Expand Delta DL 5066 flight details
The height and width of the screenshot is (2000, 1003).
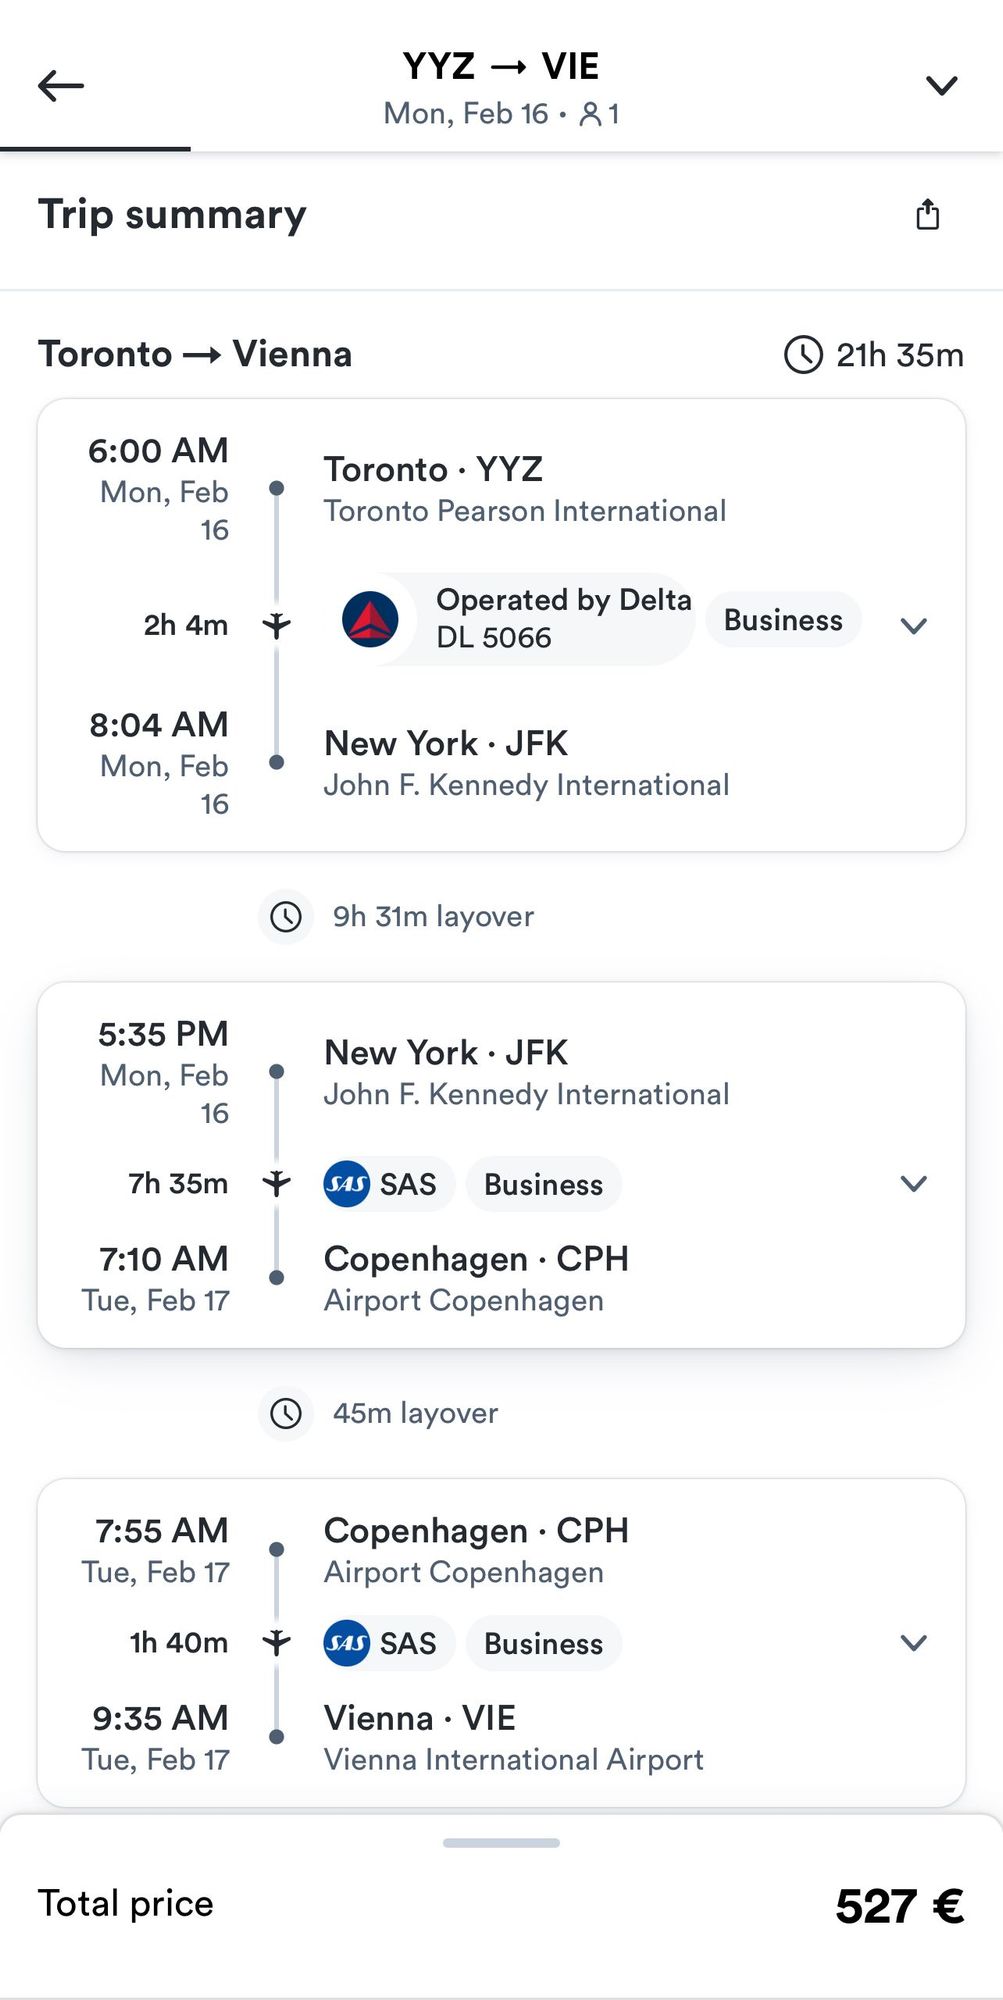(x=914, y=626)
